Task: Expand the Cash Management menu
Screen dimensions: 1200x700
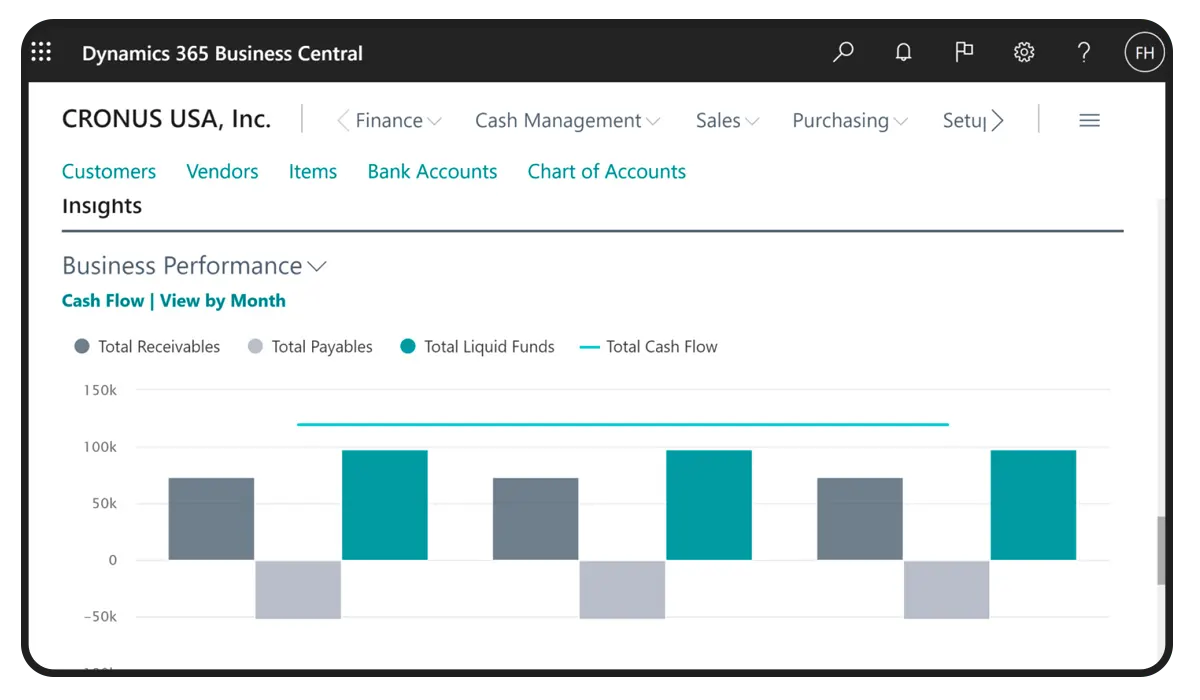Action: point(567,121)
